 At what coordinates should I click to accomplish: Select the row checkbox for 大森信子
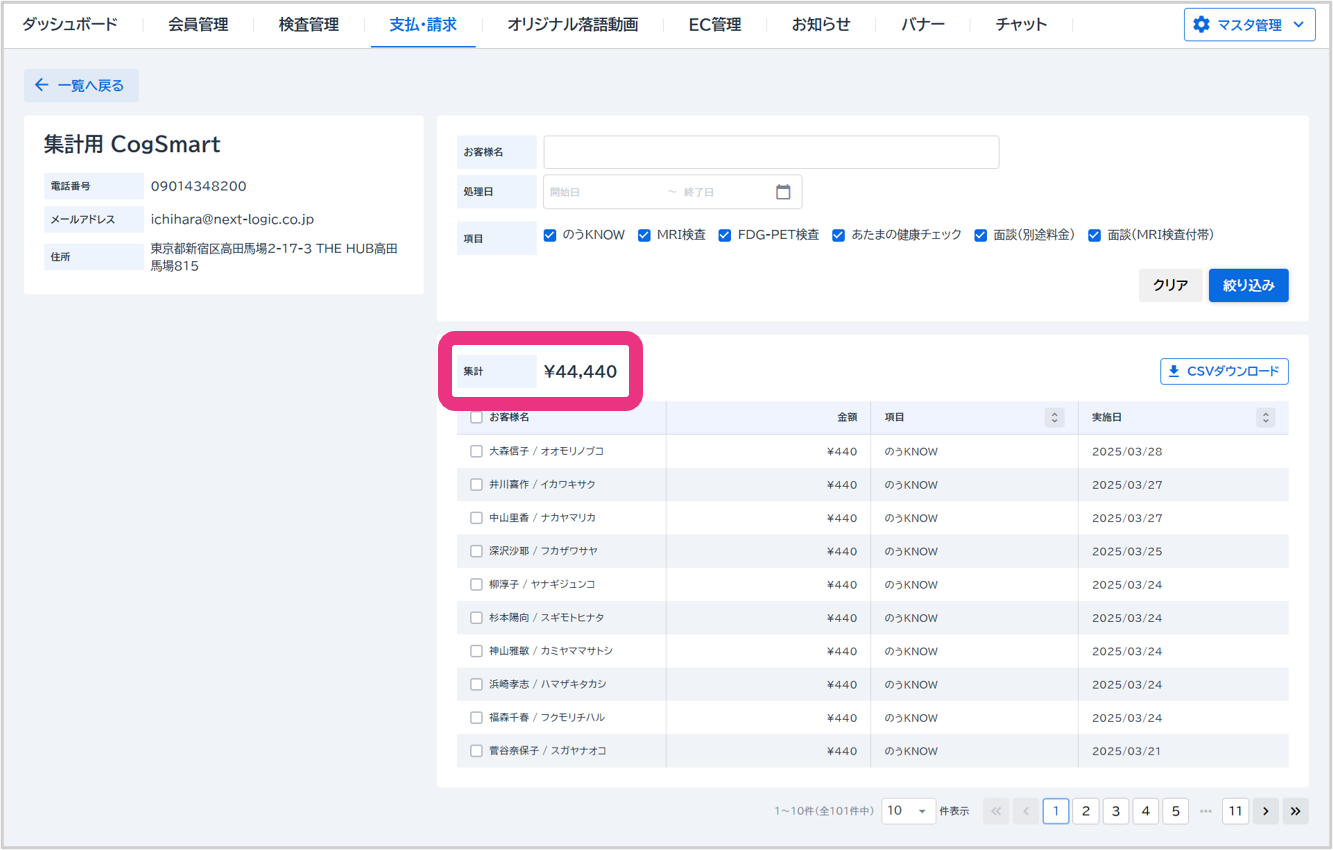476,452
